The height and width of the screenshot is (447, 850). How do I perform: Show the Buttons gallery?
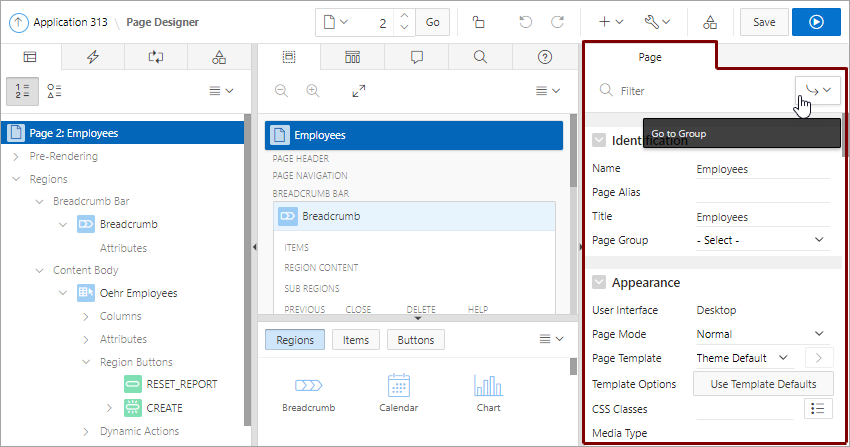click(x=416, y=340)
